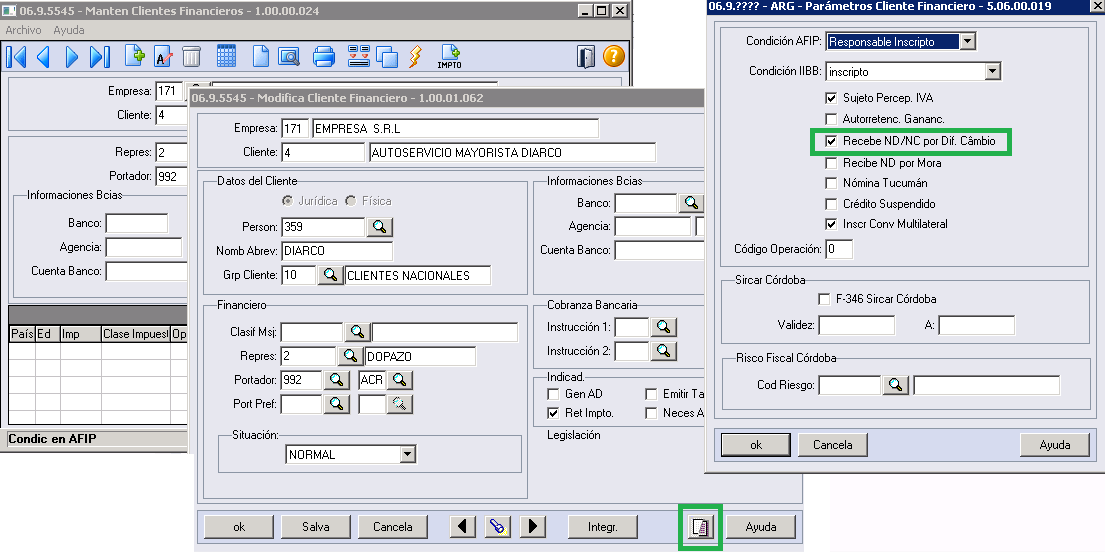Click the magnifier after Portador 992 field
Screen dimensions: 1105x555
(x=337, y=380)
